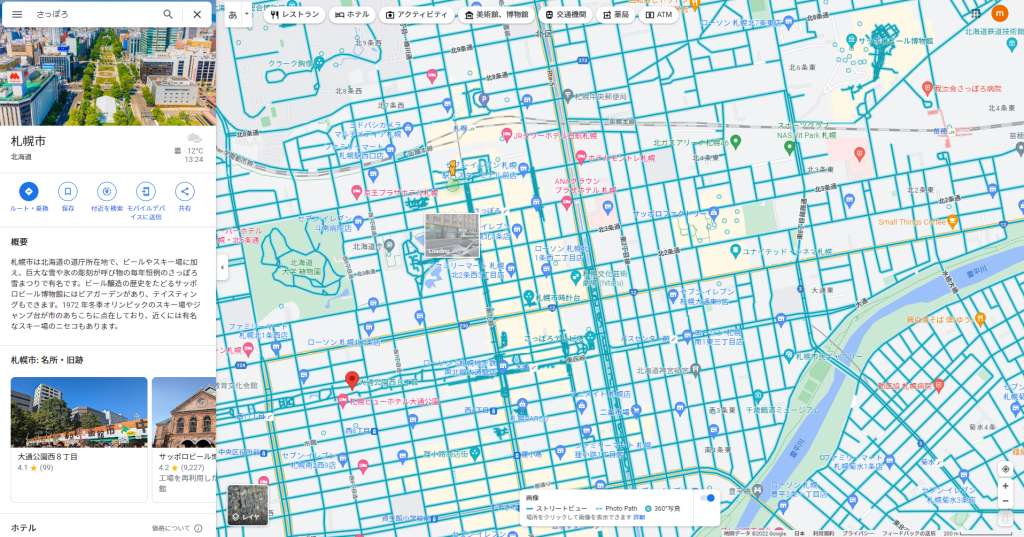Select the pegman Street View control
The image size is (1024, 537).
tap(1005, 518)
